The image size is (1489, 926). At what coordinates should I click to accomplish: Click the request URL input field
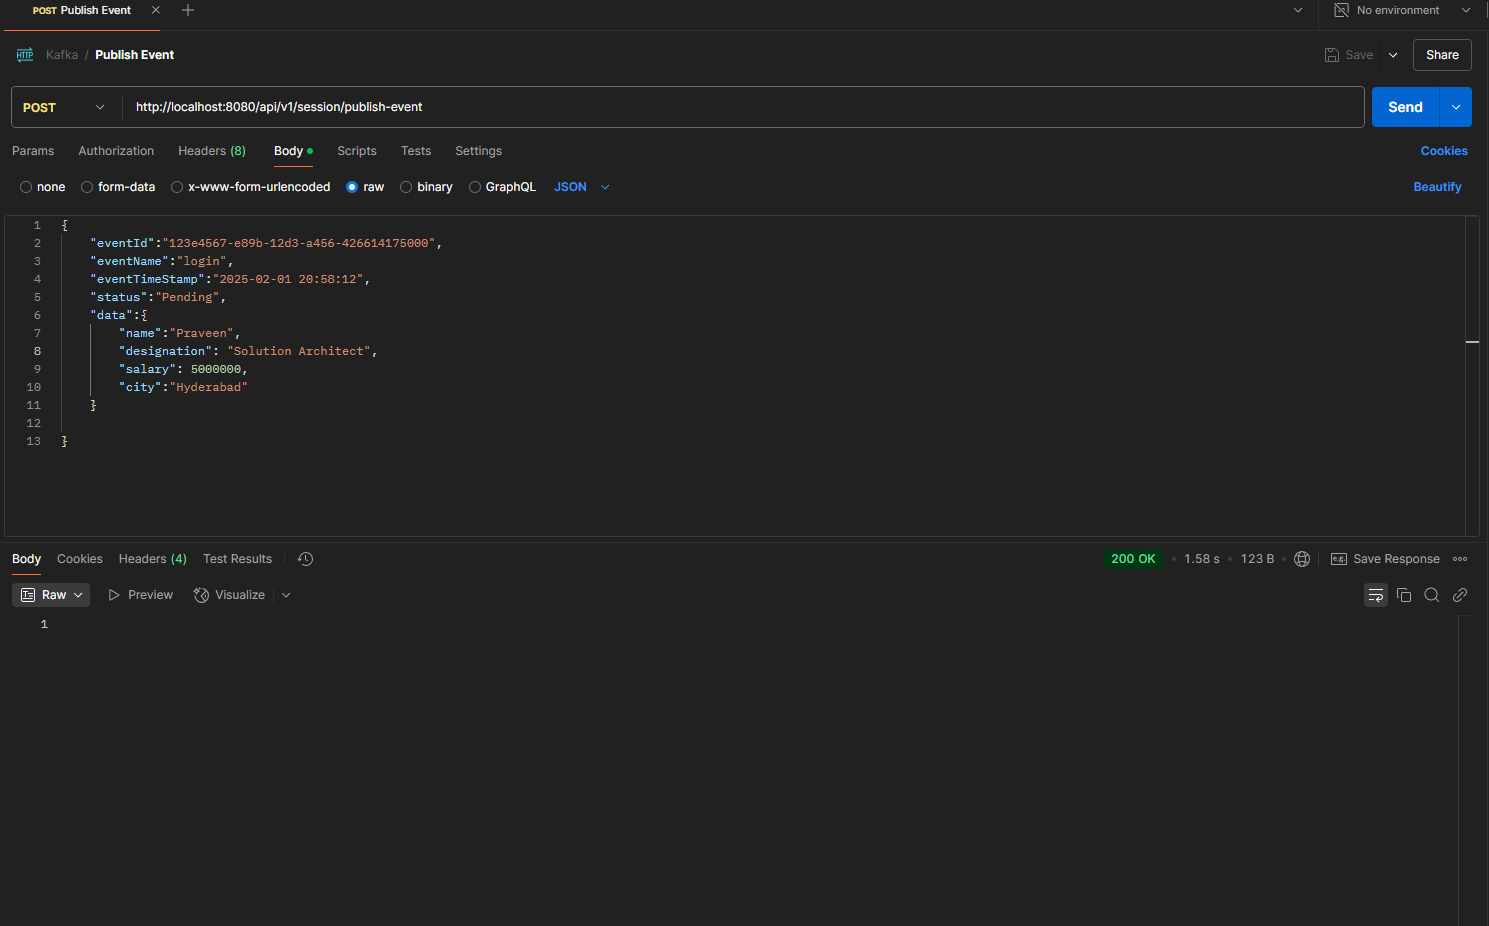[744, 107]
